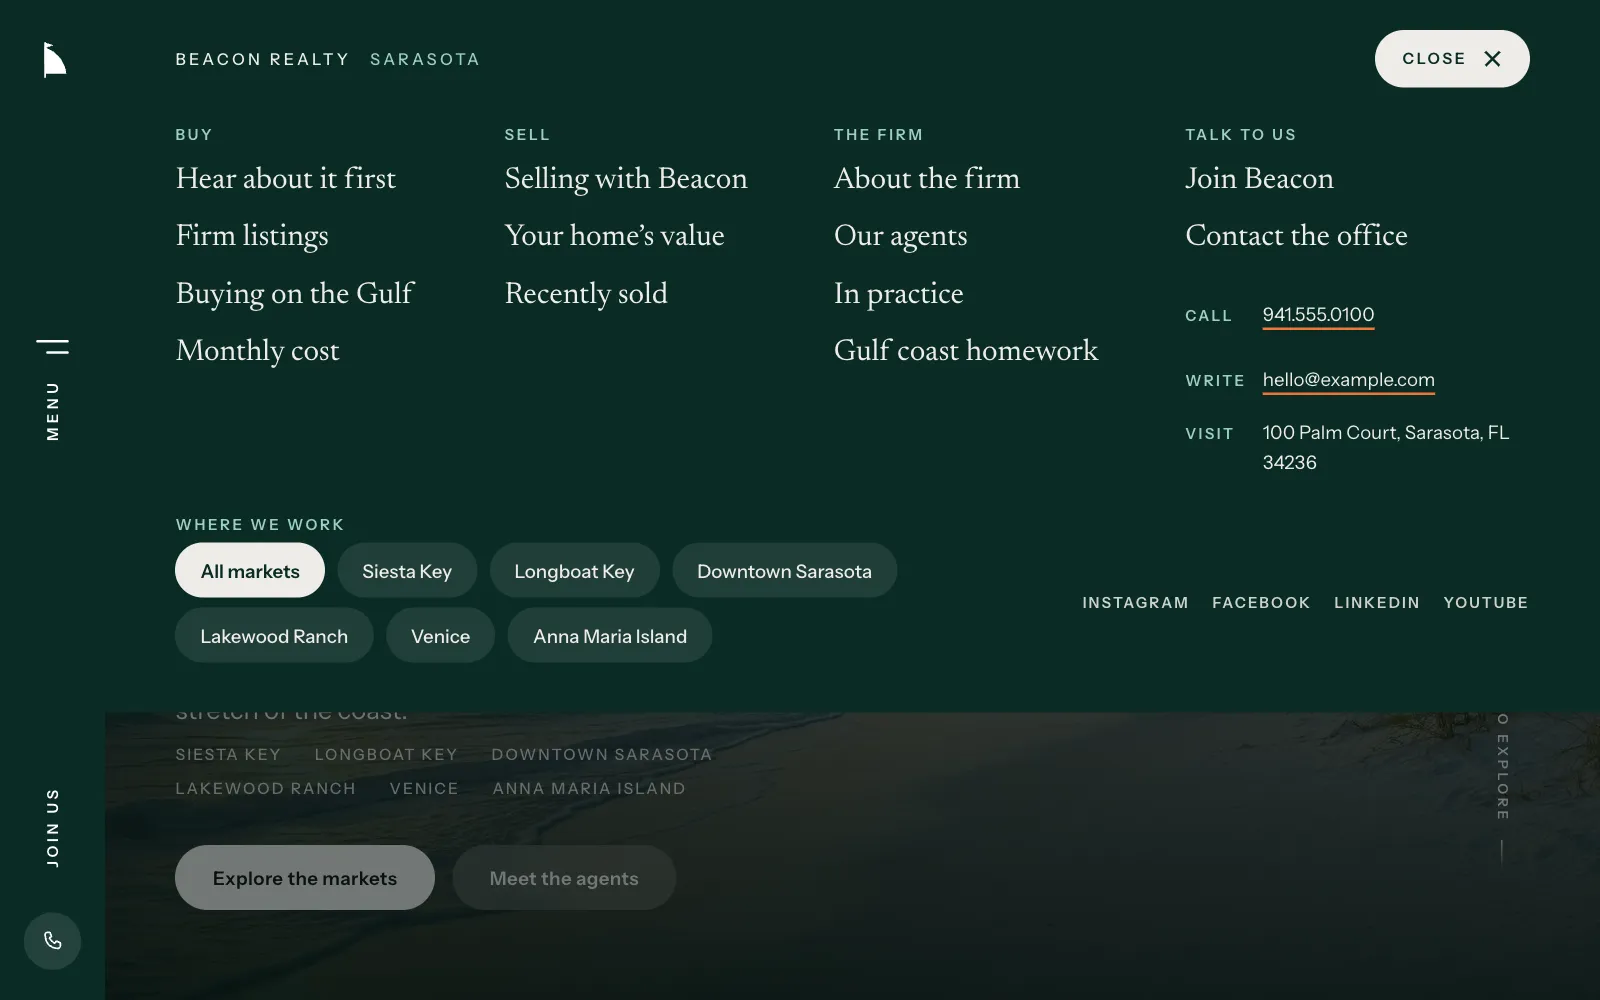Select the Longboat Key market pill
The height and width of the screenshot is (1000, 1600).
click(x=574, y=571)
